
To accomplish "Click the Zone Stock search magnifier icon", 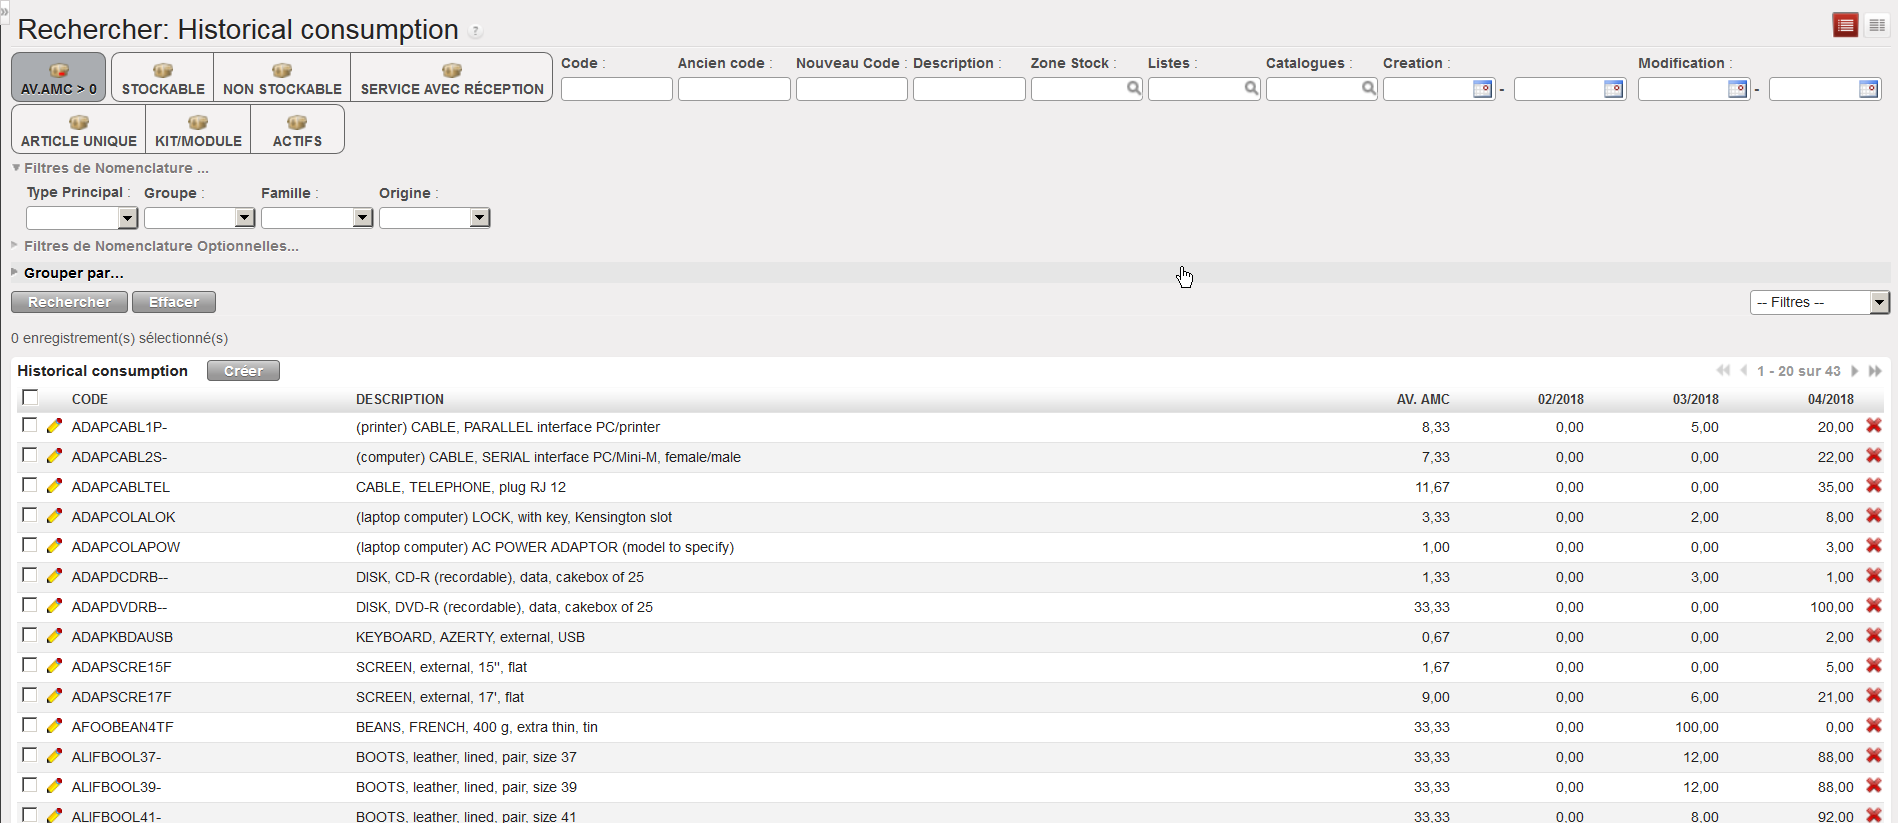I will [1133, 89].
